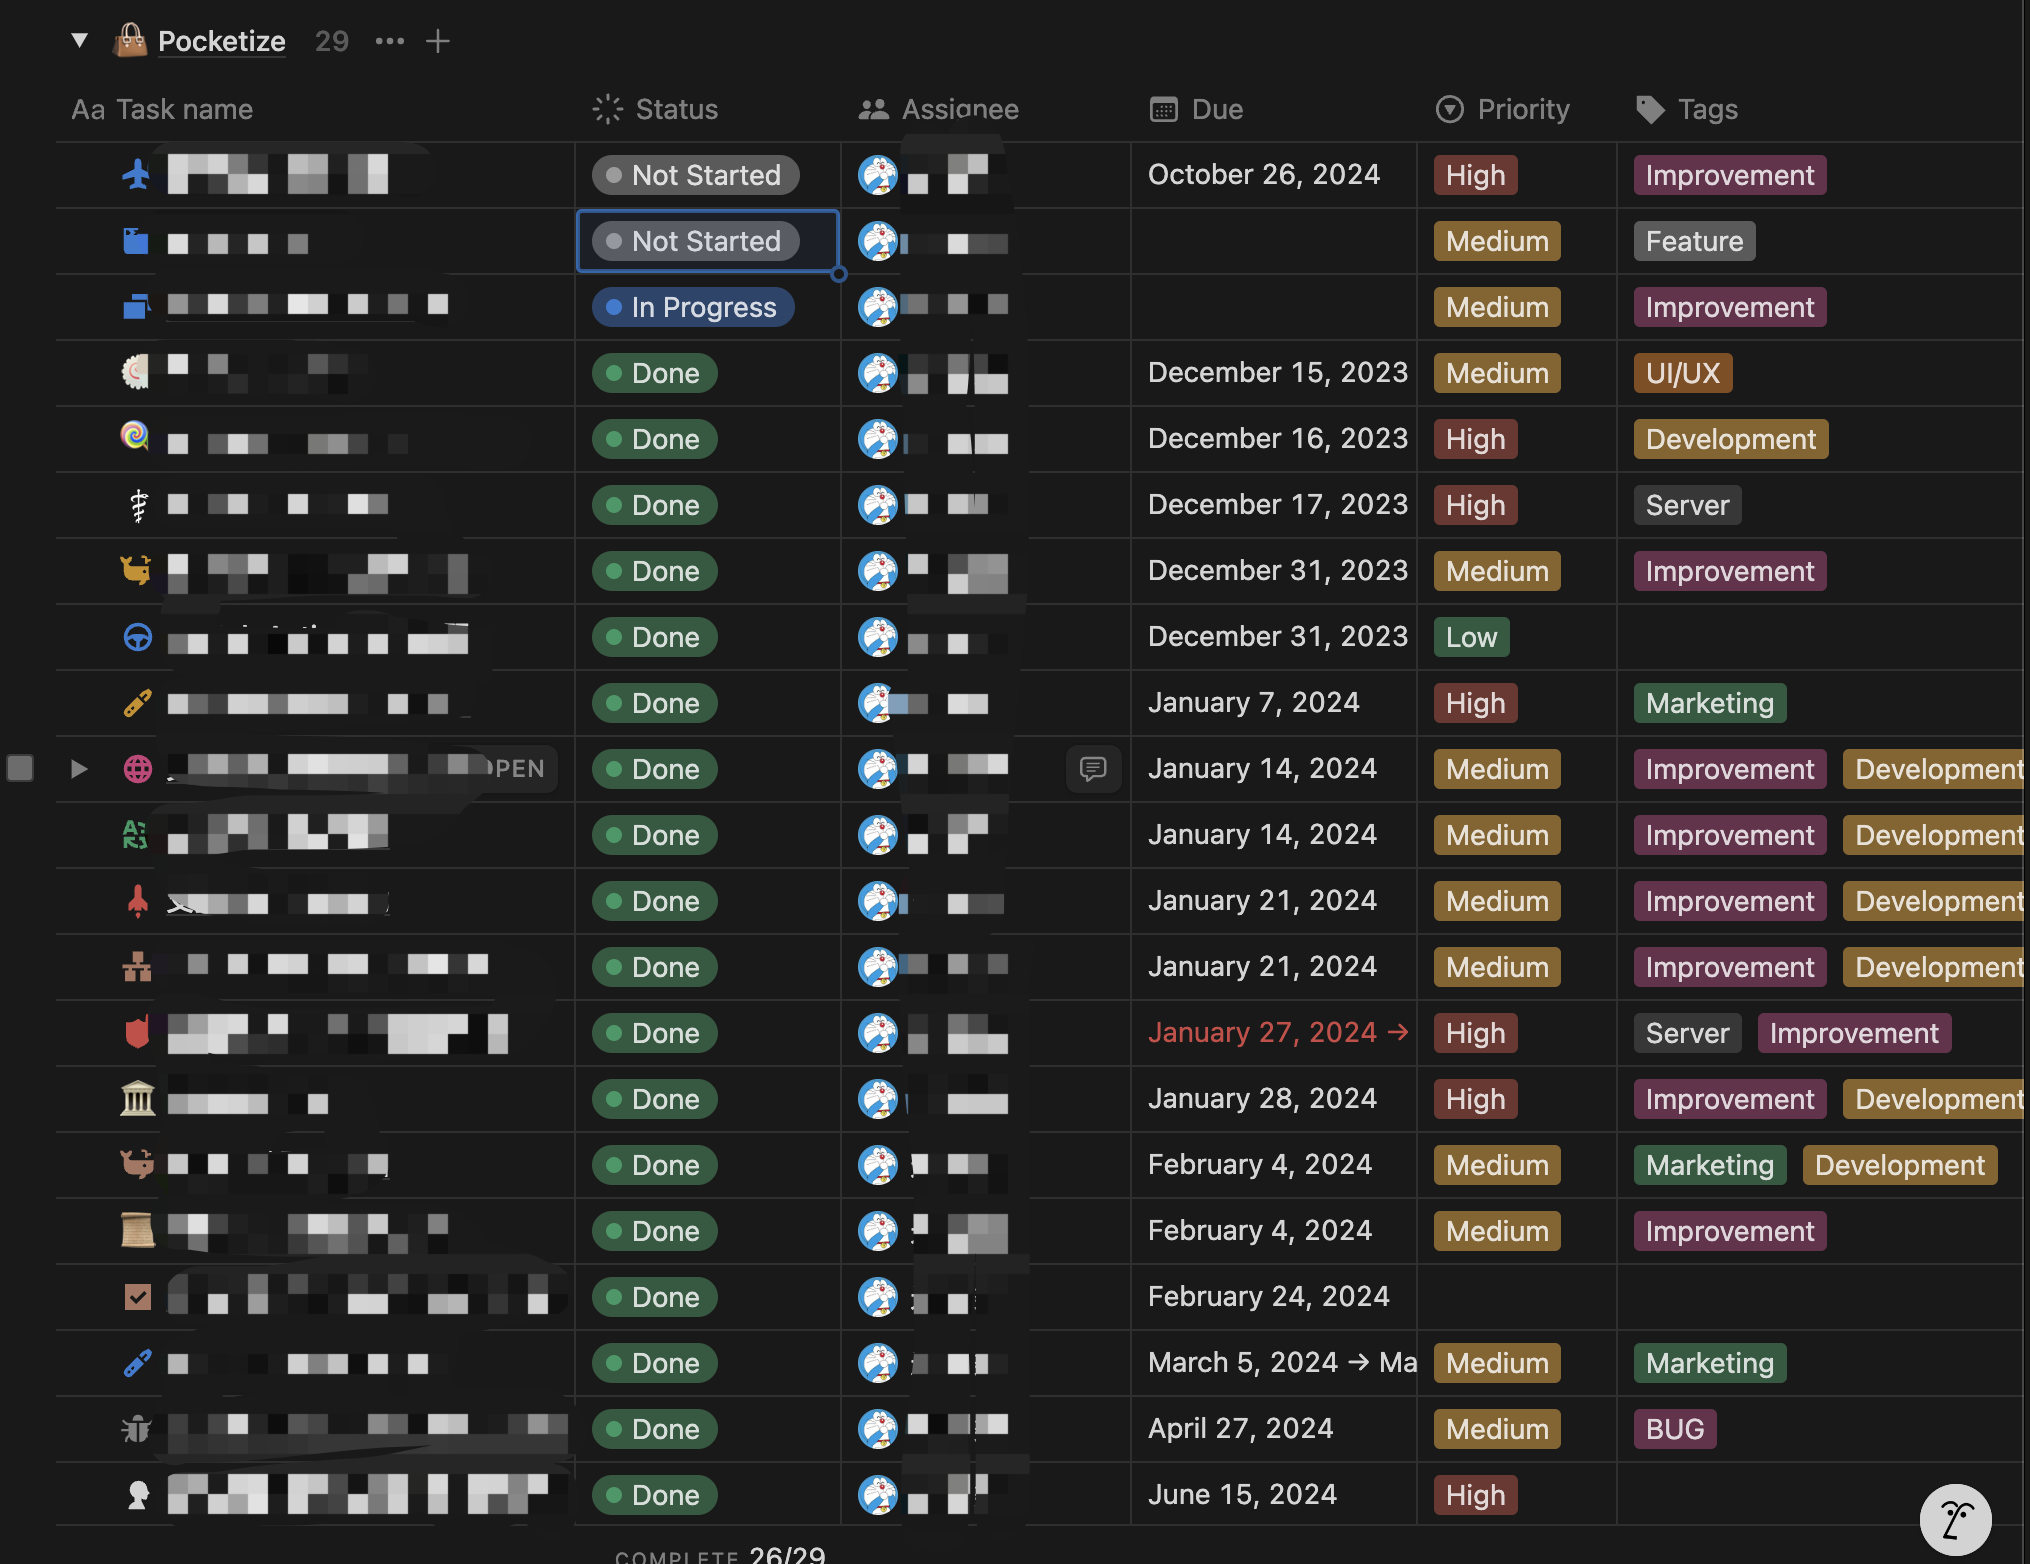
Task: Open the three-dot menu next to Pocketize
Action: coord(389,41)
